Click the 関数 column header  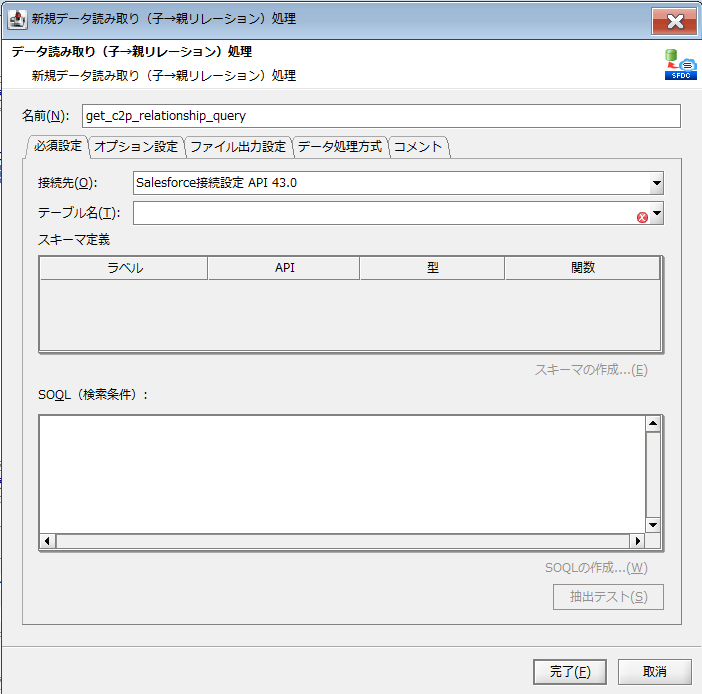[x=582, y=268]
